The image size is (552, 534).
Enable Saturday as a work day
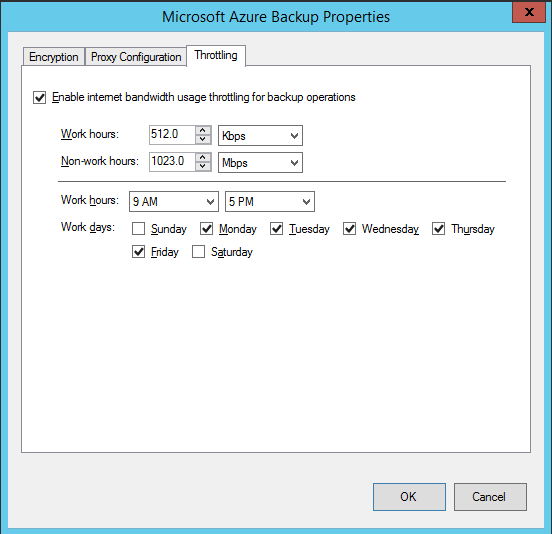pos(198,252)
